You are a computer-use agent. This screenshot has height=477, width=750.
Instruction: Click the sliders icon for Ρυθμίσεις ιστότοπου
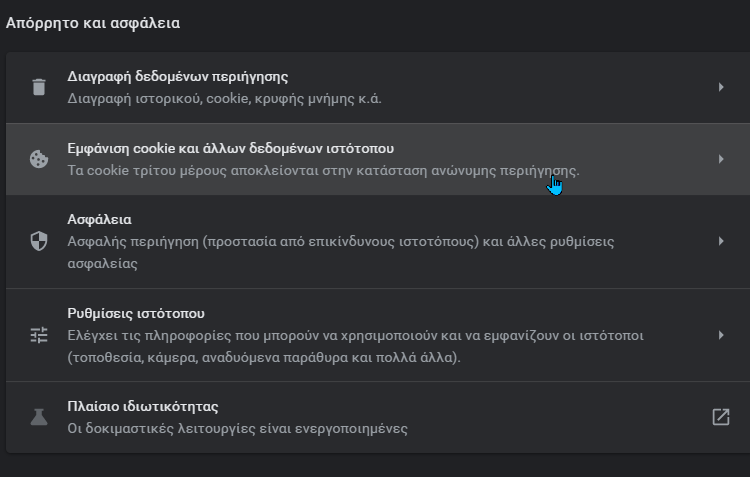pos(39,335)
